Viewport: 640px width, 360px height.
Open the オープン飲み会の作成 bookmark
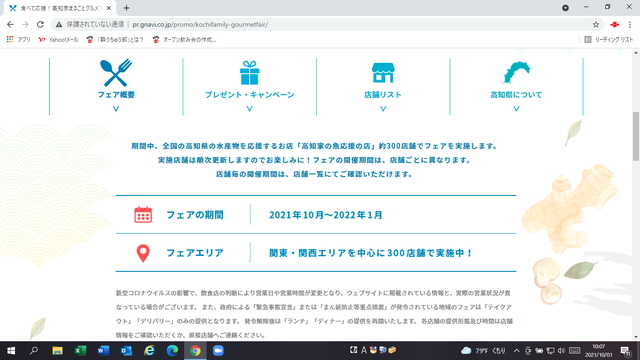[184, 40]
